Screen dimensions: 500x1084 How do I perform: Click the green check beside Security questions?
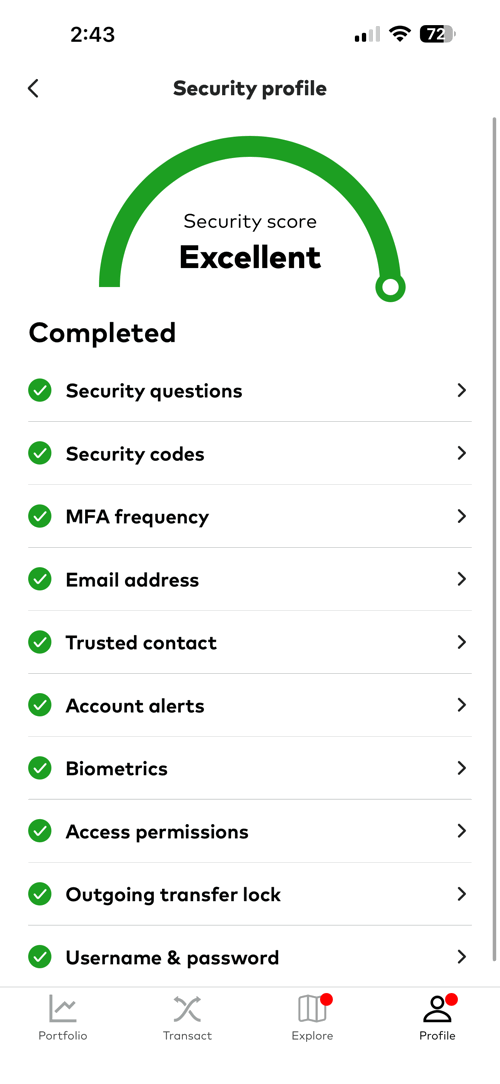[40, 391]
